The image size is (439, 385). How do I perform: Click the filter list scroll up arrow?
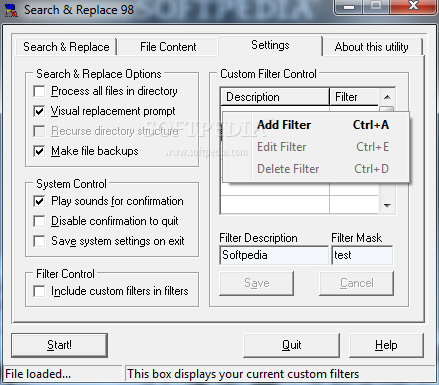tap(387, 97)
